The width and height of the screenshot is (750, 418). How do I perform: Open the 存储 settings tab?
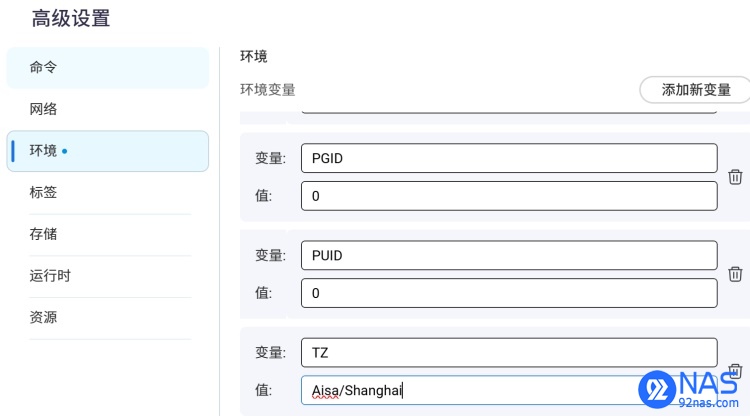point(108,234)
